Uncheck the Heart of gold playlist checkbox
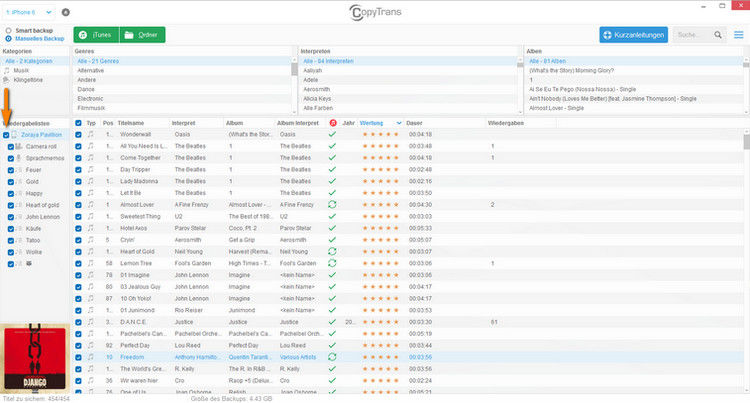 pyautogui.click(x=11, y=205)
